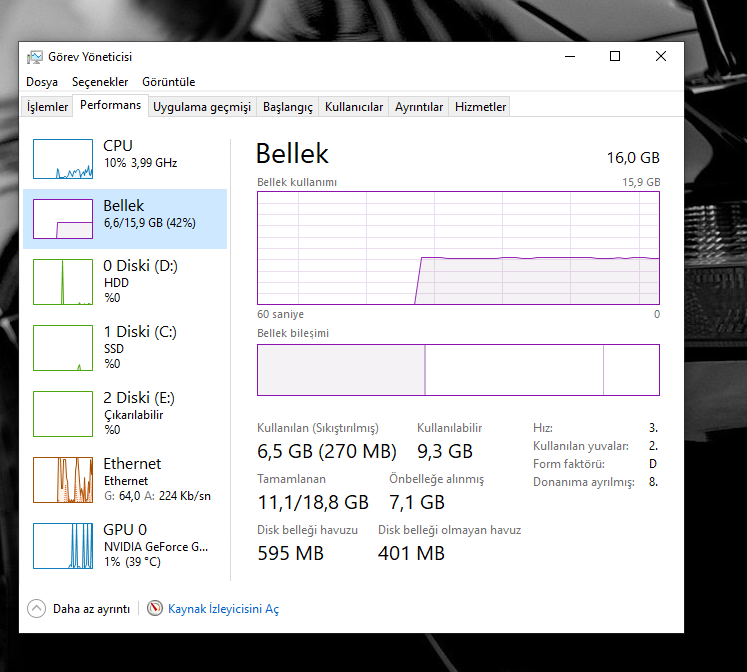747x672 pixels.
Task: Open the 1 Diski (C:) SSD graph
Action: click(x=63, y=348)
